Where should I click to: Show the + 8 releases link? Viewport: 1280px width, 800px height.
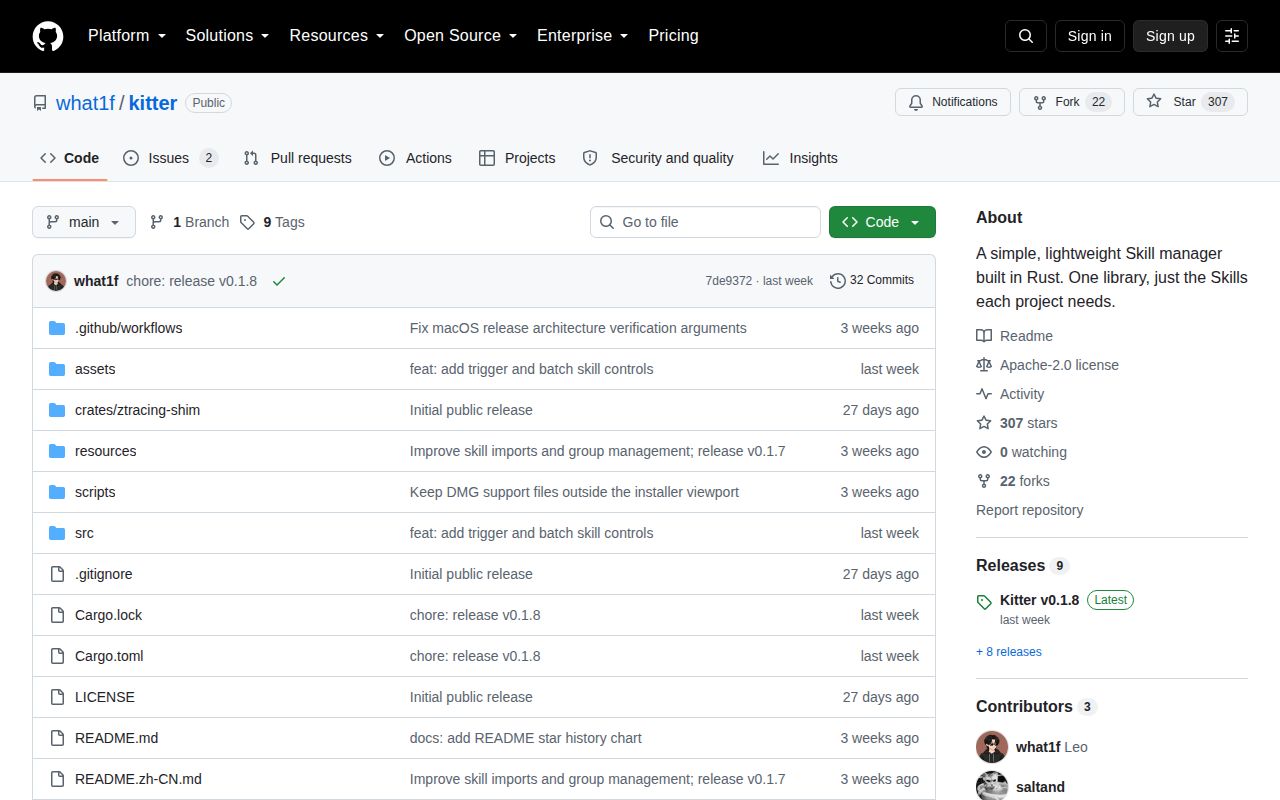coord(1009,652)
